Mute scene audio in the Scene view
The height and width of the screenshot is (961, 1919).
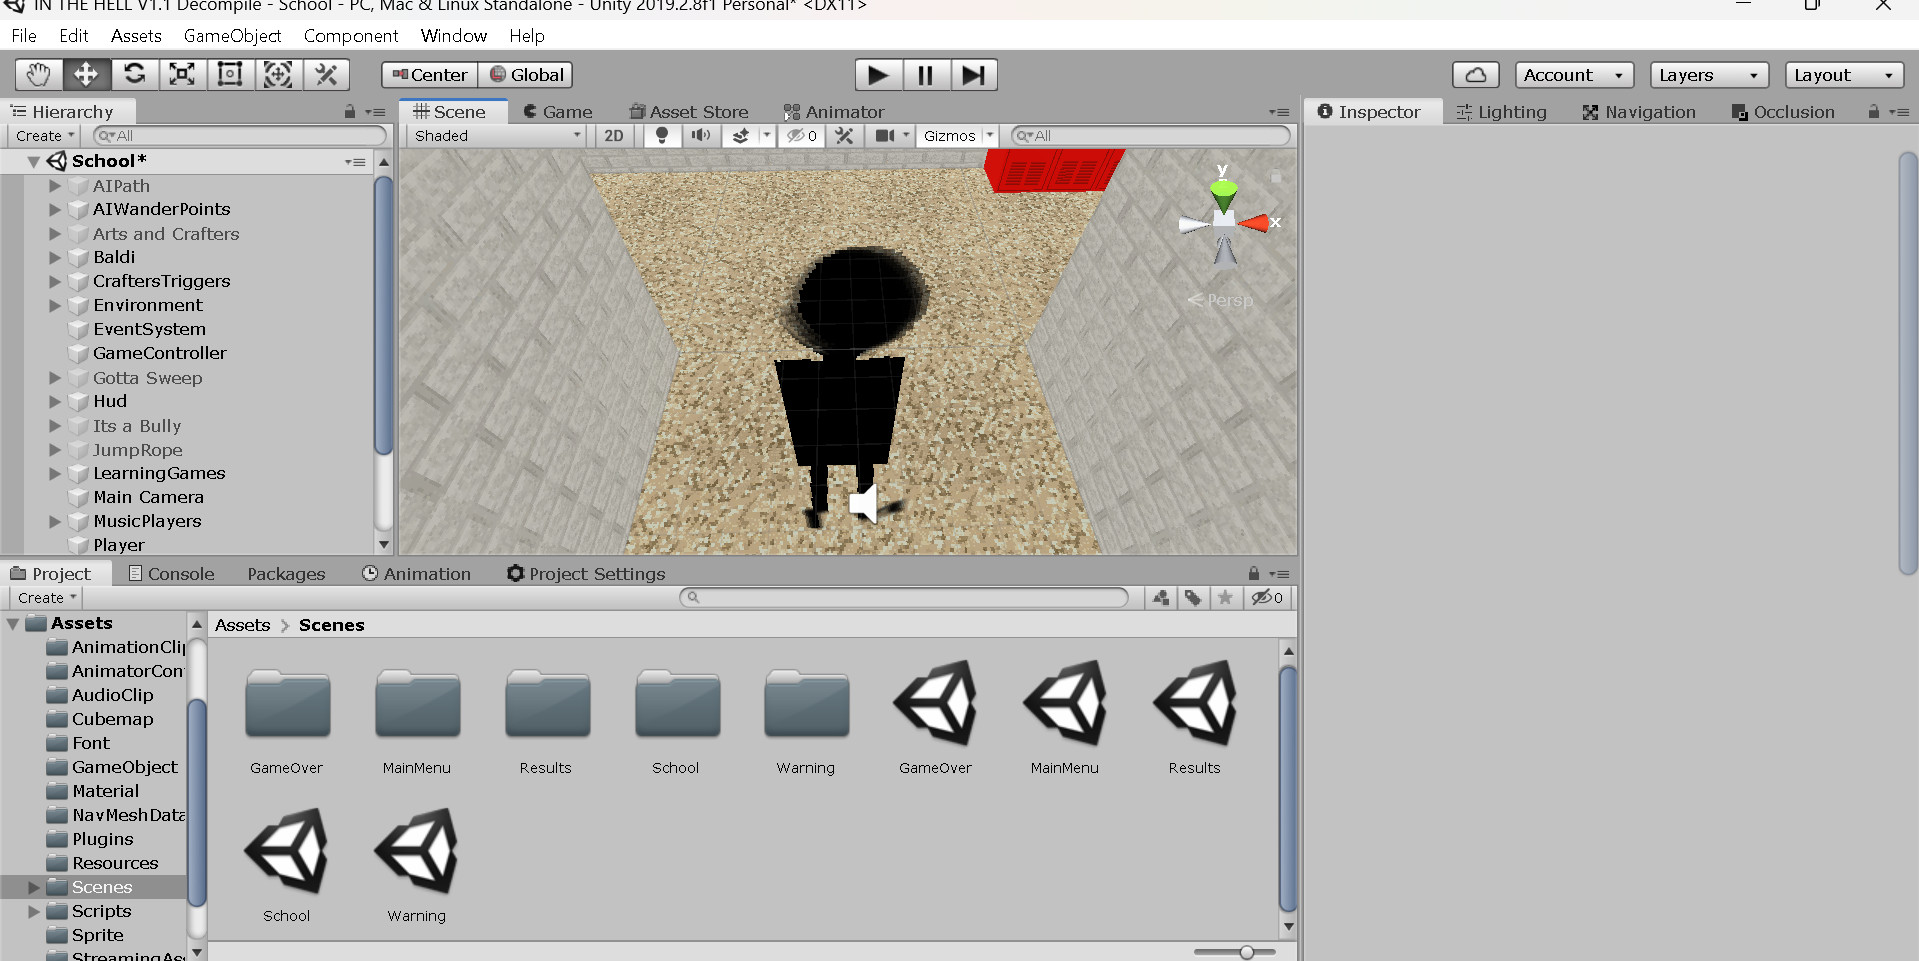coord(700,135)
